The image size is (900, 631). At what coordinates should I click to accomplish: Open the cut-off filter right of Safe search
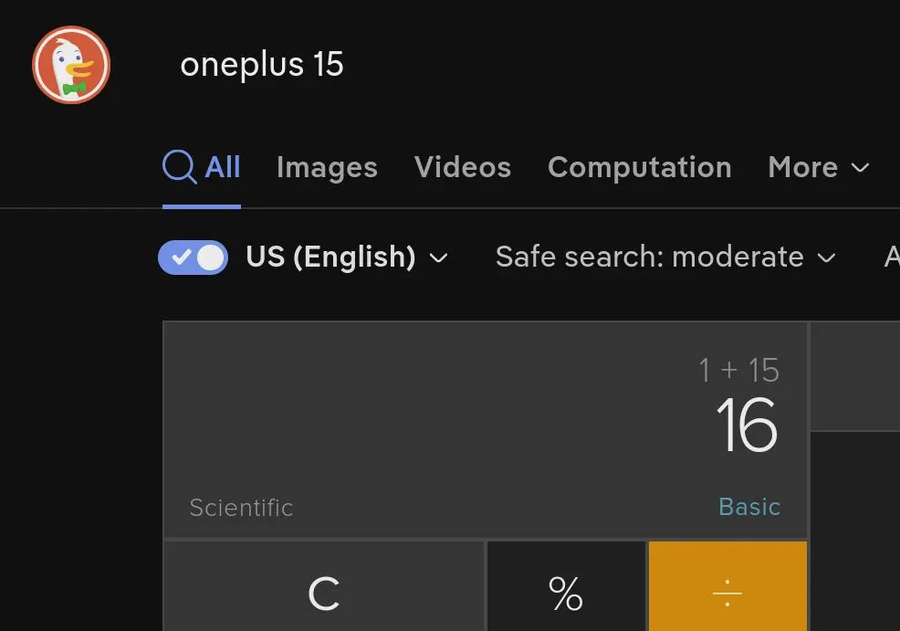pos(891,257)
